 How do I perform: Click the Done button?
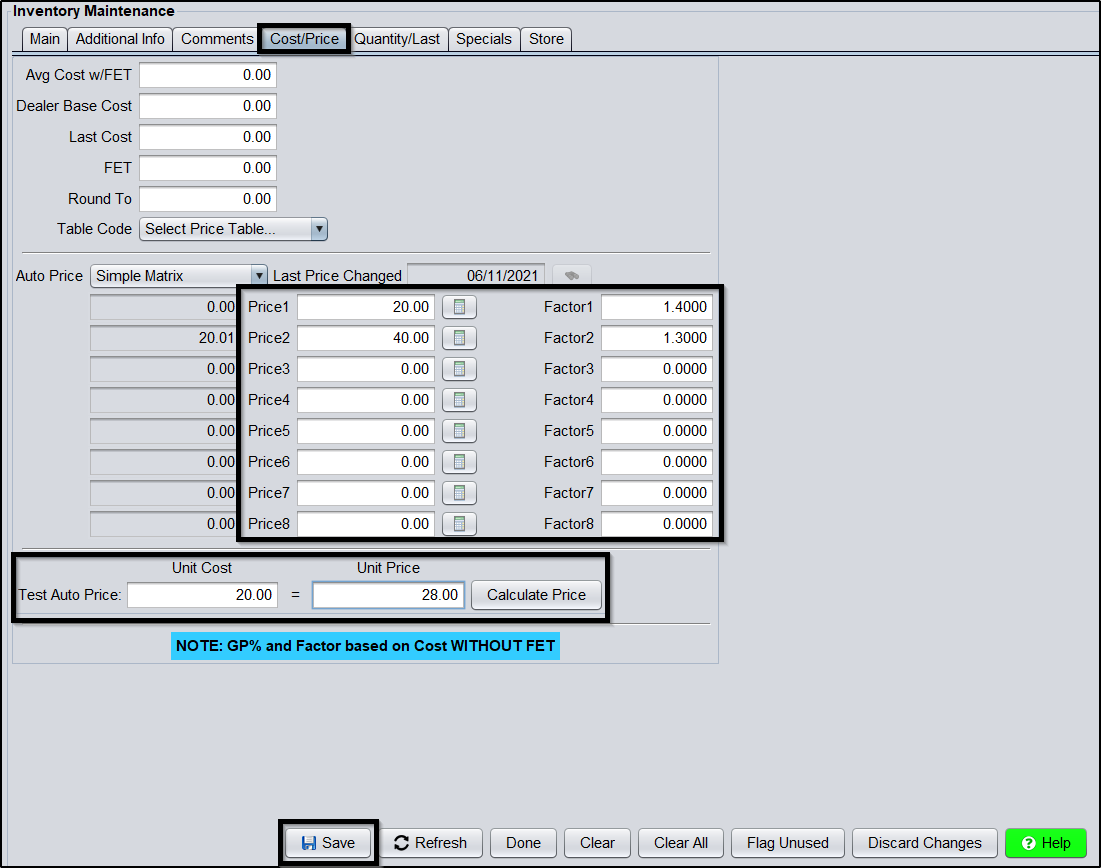pos(523,843)
